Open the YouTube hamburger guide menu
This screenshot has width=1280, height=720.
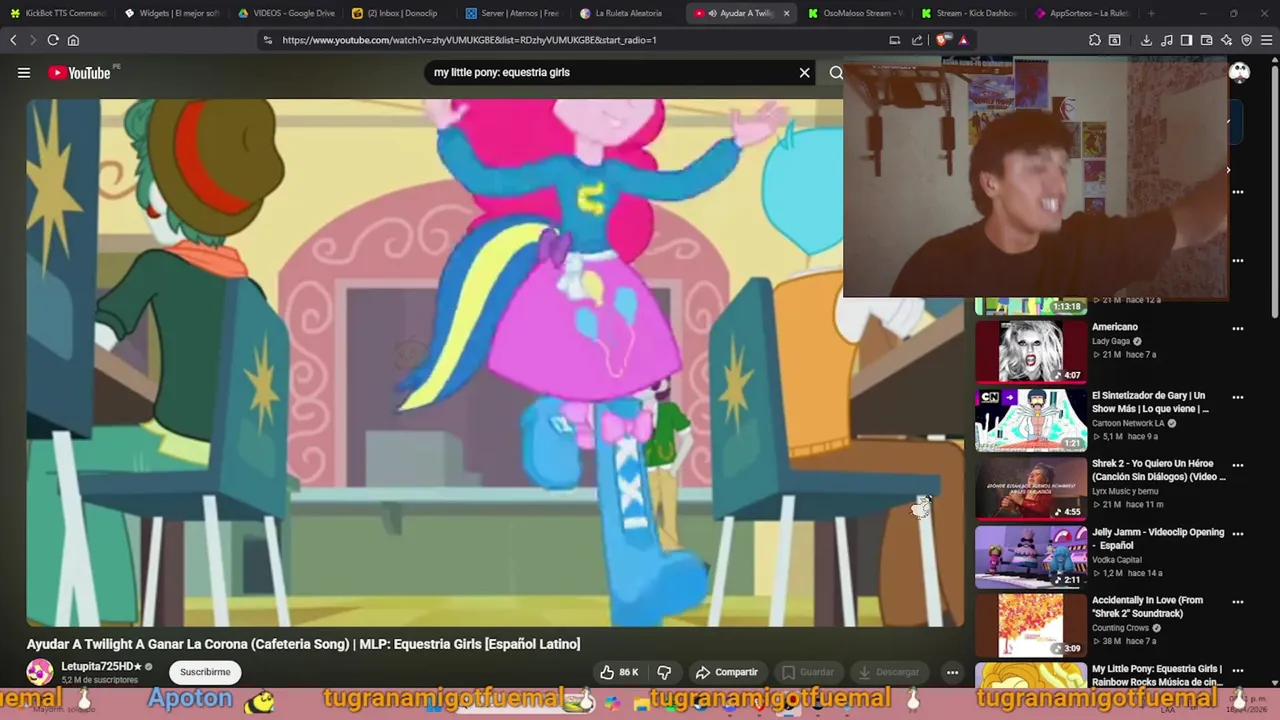click(24, 72)
